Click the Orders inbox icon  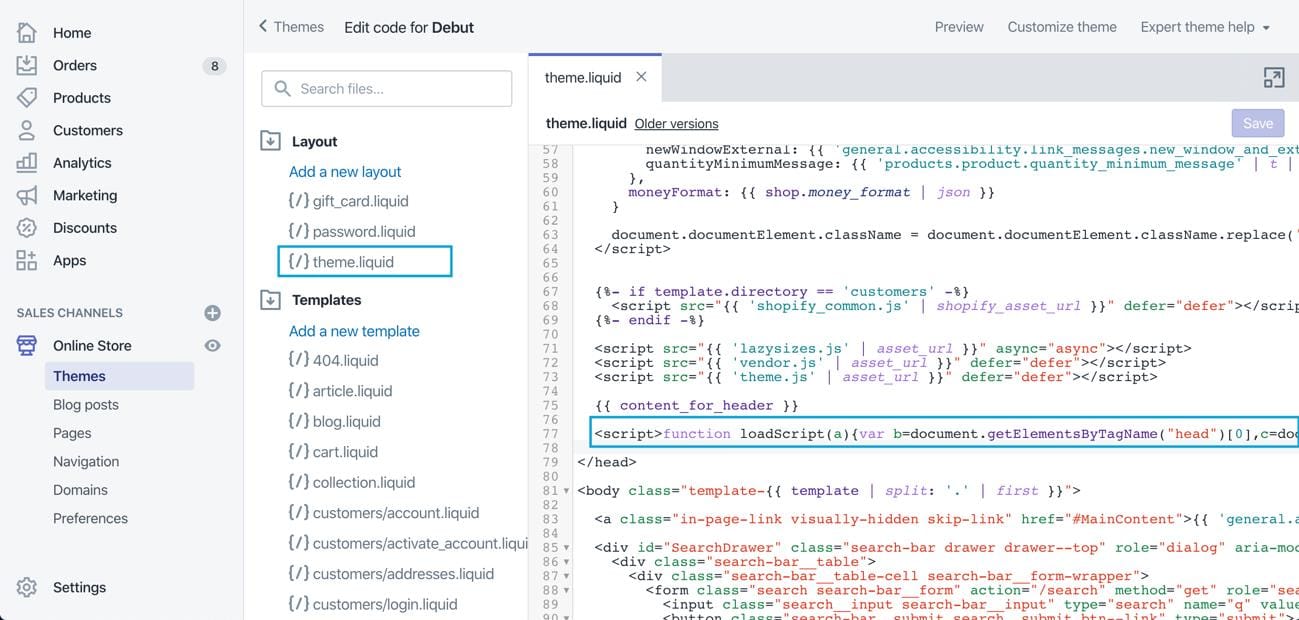(x=27, y=65)
